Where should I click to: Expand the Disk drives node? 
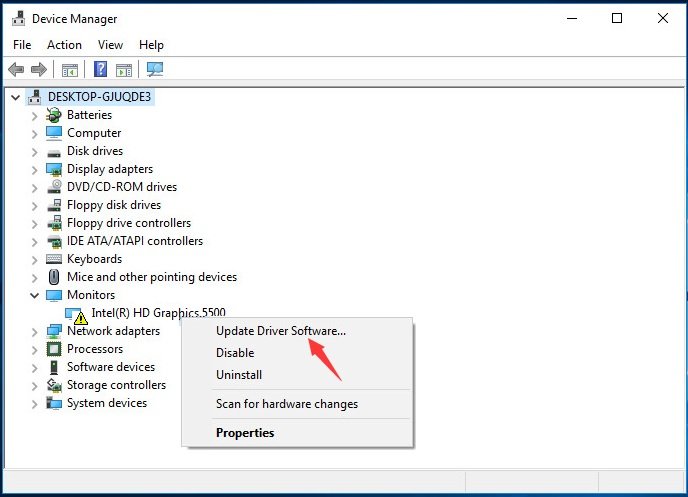[x=35, y=152]
